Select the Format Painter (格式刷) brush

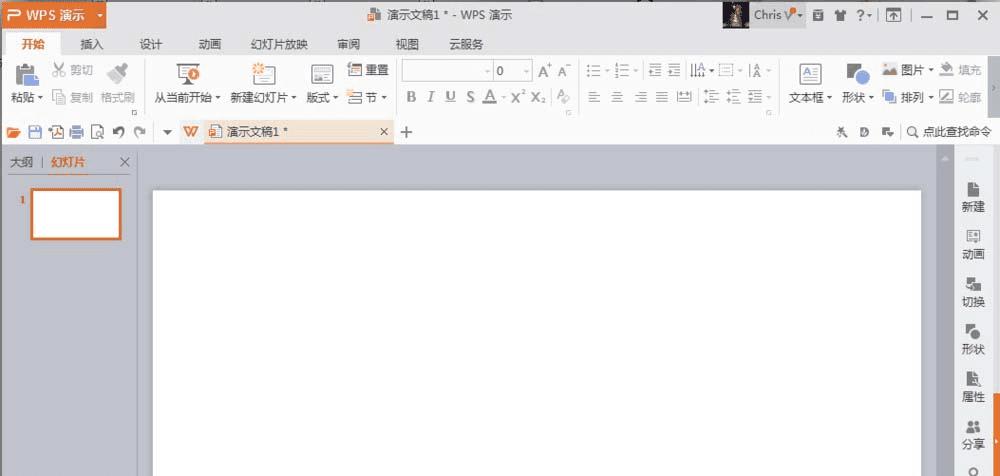pyautogui.click(x=117, y=73)
